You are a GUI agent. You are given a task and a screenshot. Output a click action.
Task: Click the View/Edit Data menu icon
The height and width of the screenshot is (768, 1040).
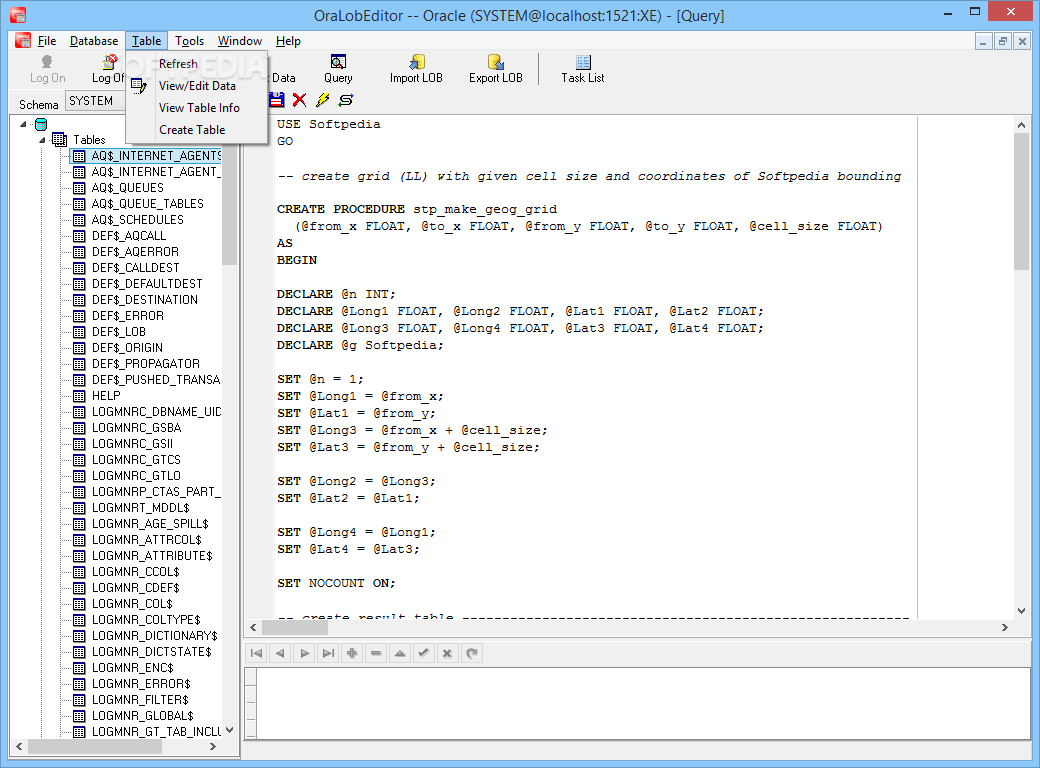coord(139,86)
